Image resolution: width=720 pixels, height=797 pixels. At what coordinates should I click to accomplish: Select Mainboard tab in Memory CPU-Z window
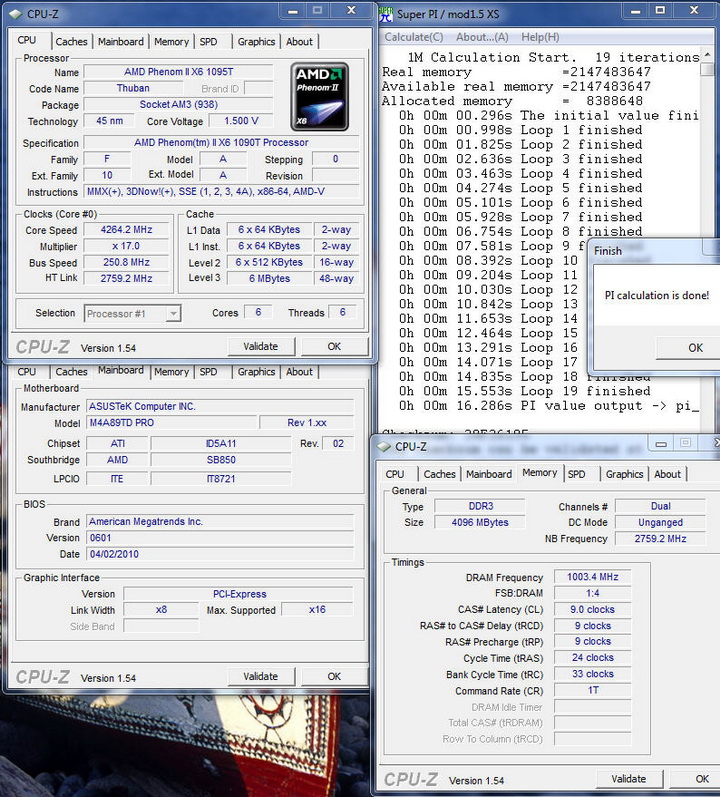[489, 474]
